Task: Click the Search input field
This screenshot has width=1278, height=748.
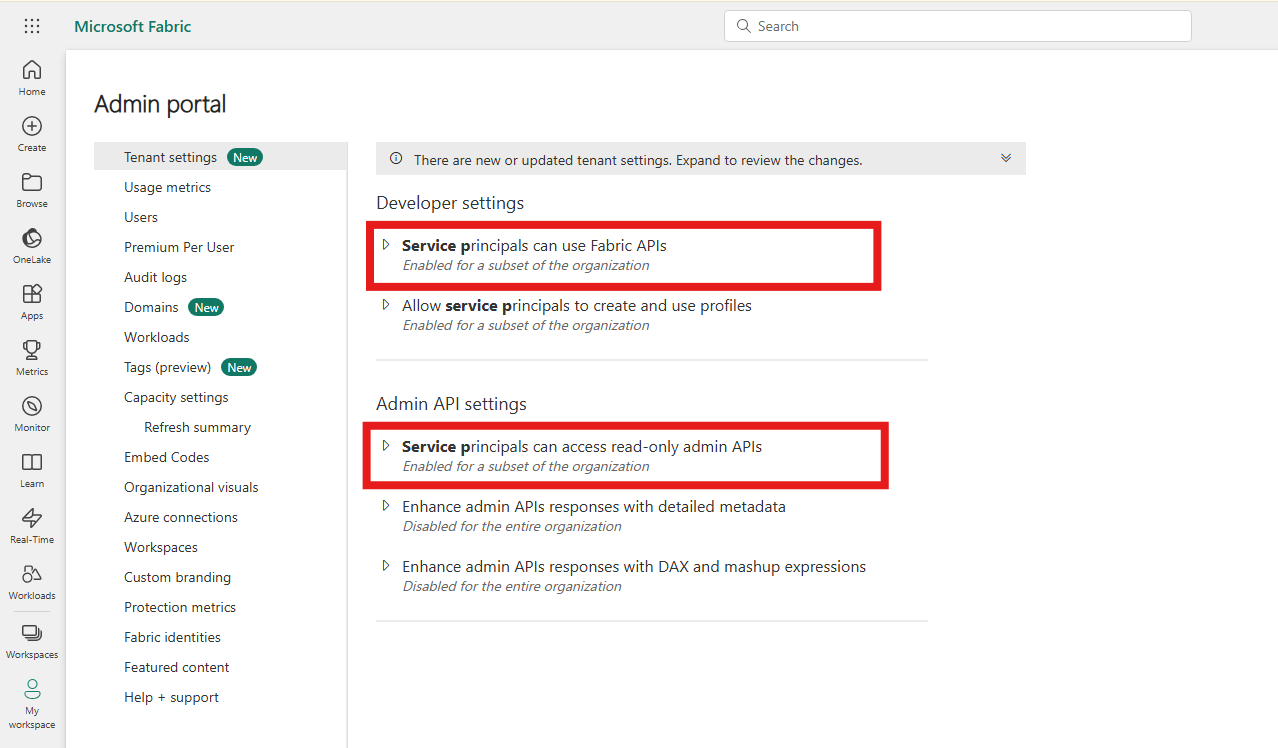Action: pyautogui.click(x=957, y=26)
